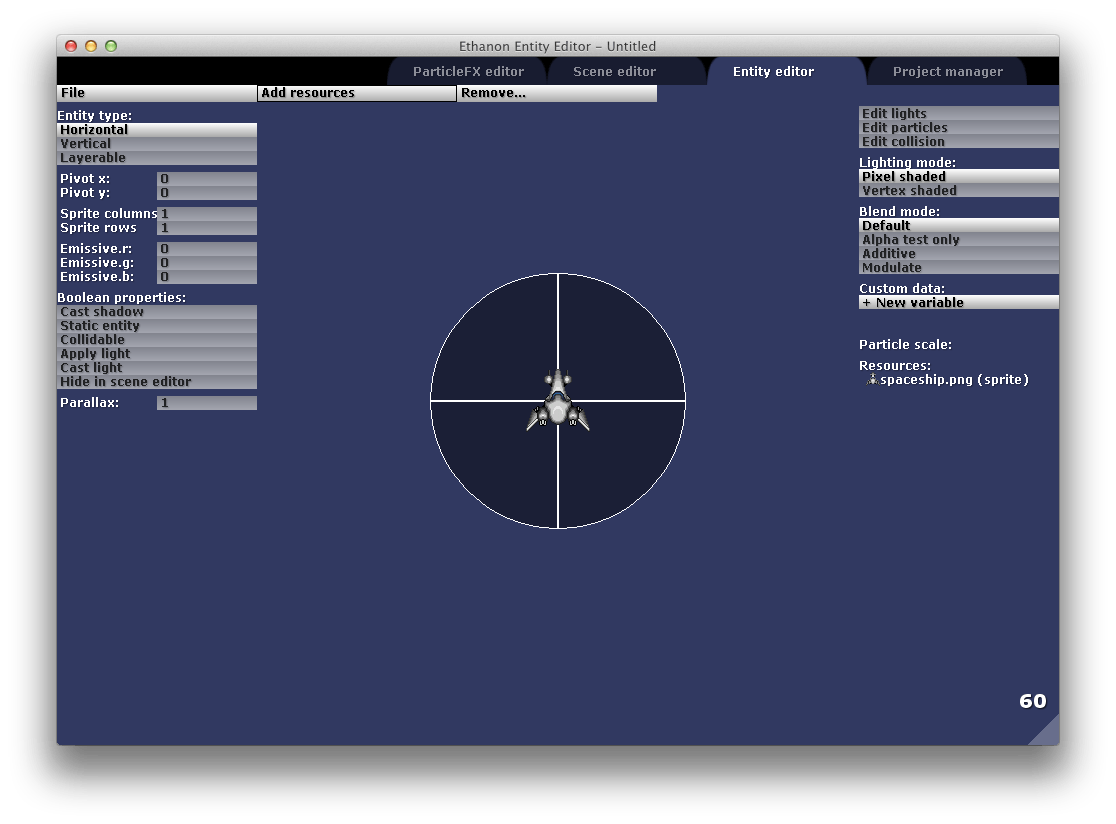Select Vertical entity type
Screen dimensions: 1116x824
(156, 144)
